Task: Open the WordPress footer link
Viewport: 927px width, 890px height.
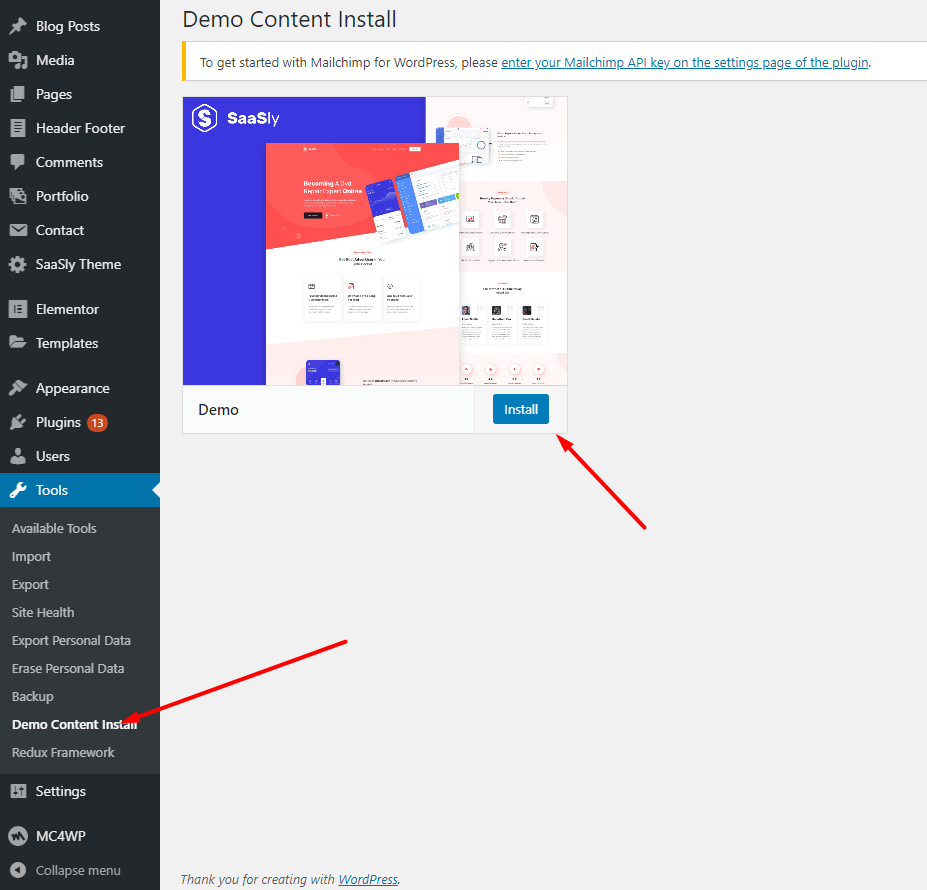Action: pyautogui.click(x=368, y=879)
